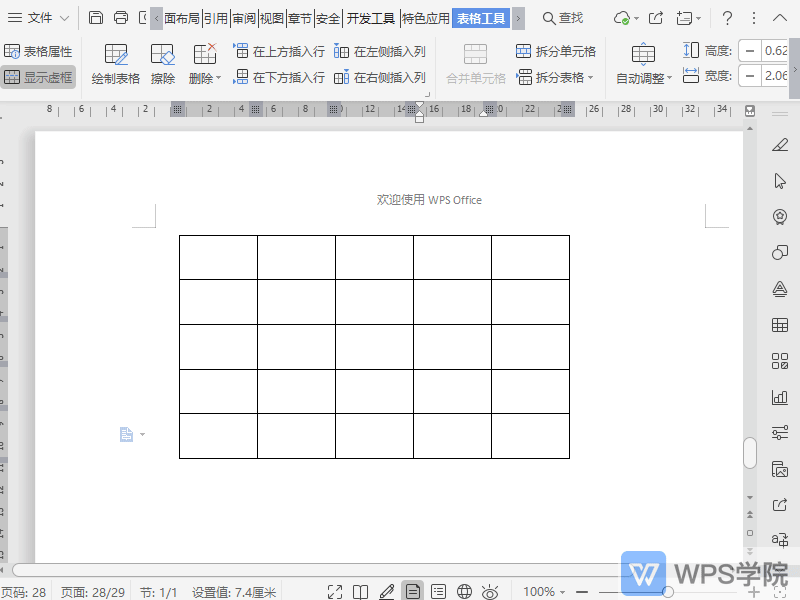Click the zoom slider in the status bar

(x=668, y=592)
